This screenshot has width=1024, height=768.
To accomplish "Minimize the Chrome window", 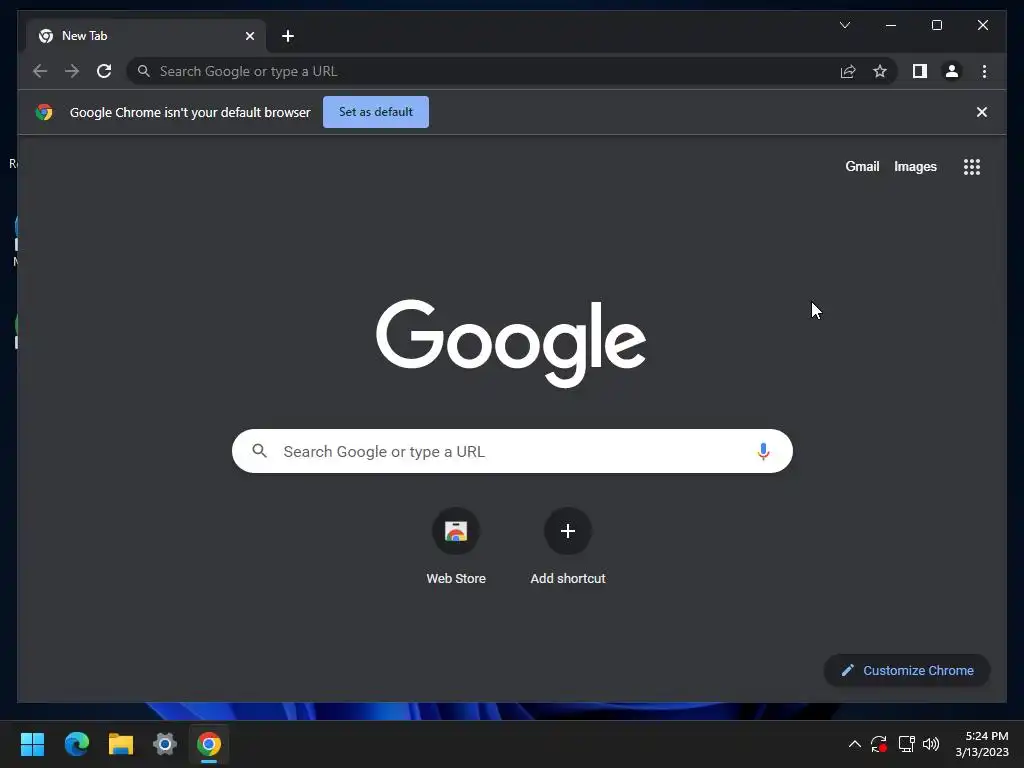I will (x=891, y=25).
